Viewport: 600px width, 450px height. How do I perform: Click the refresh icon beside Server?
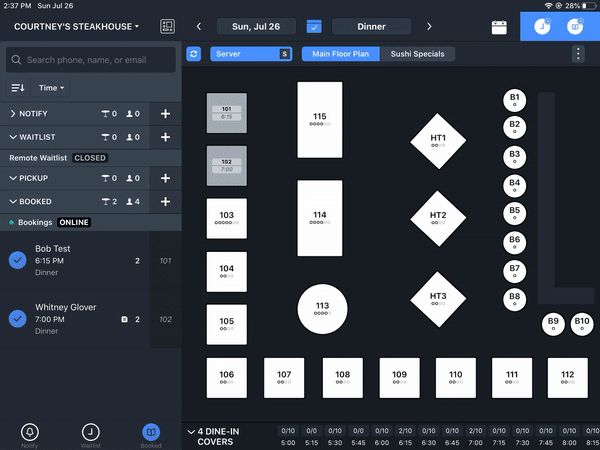tap(194, 54)
